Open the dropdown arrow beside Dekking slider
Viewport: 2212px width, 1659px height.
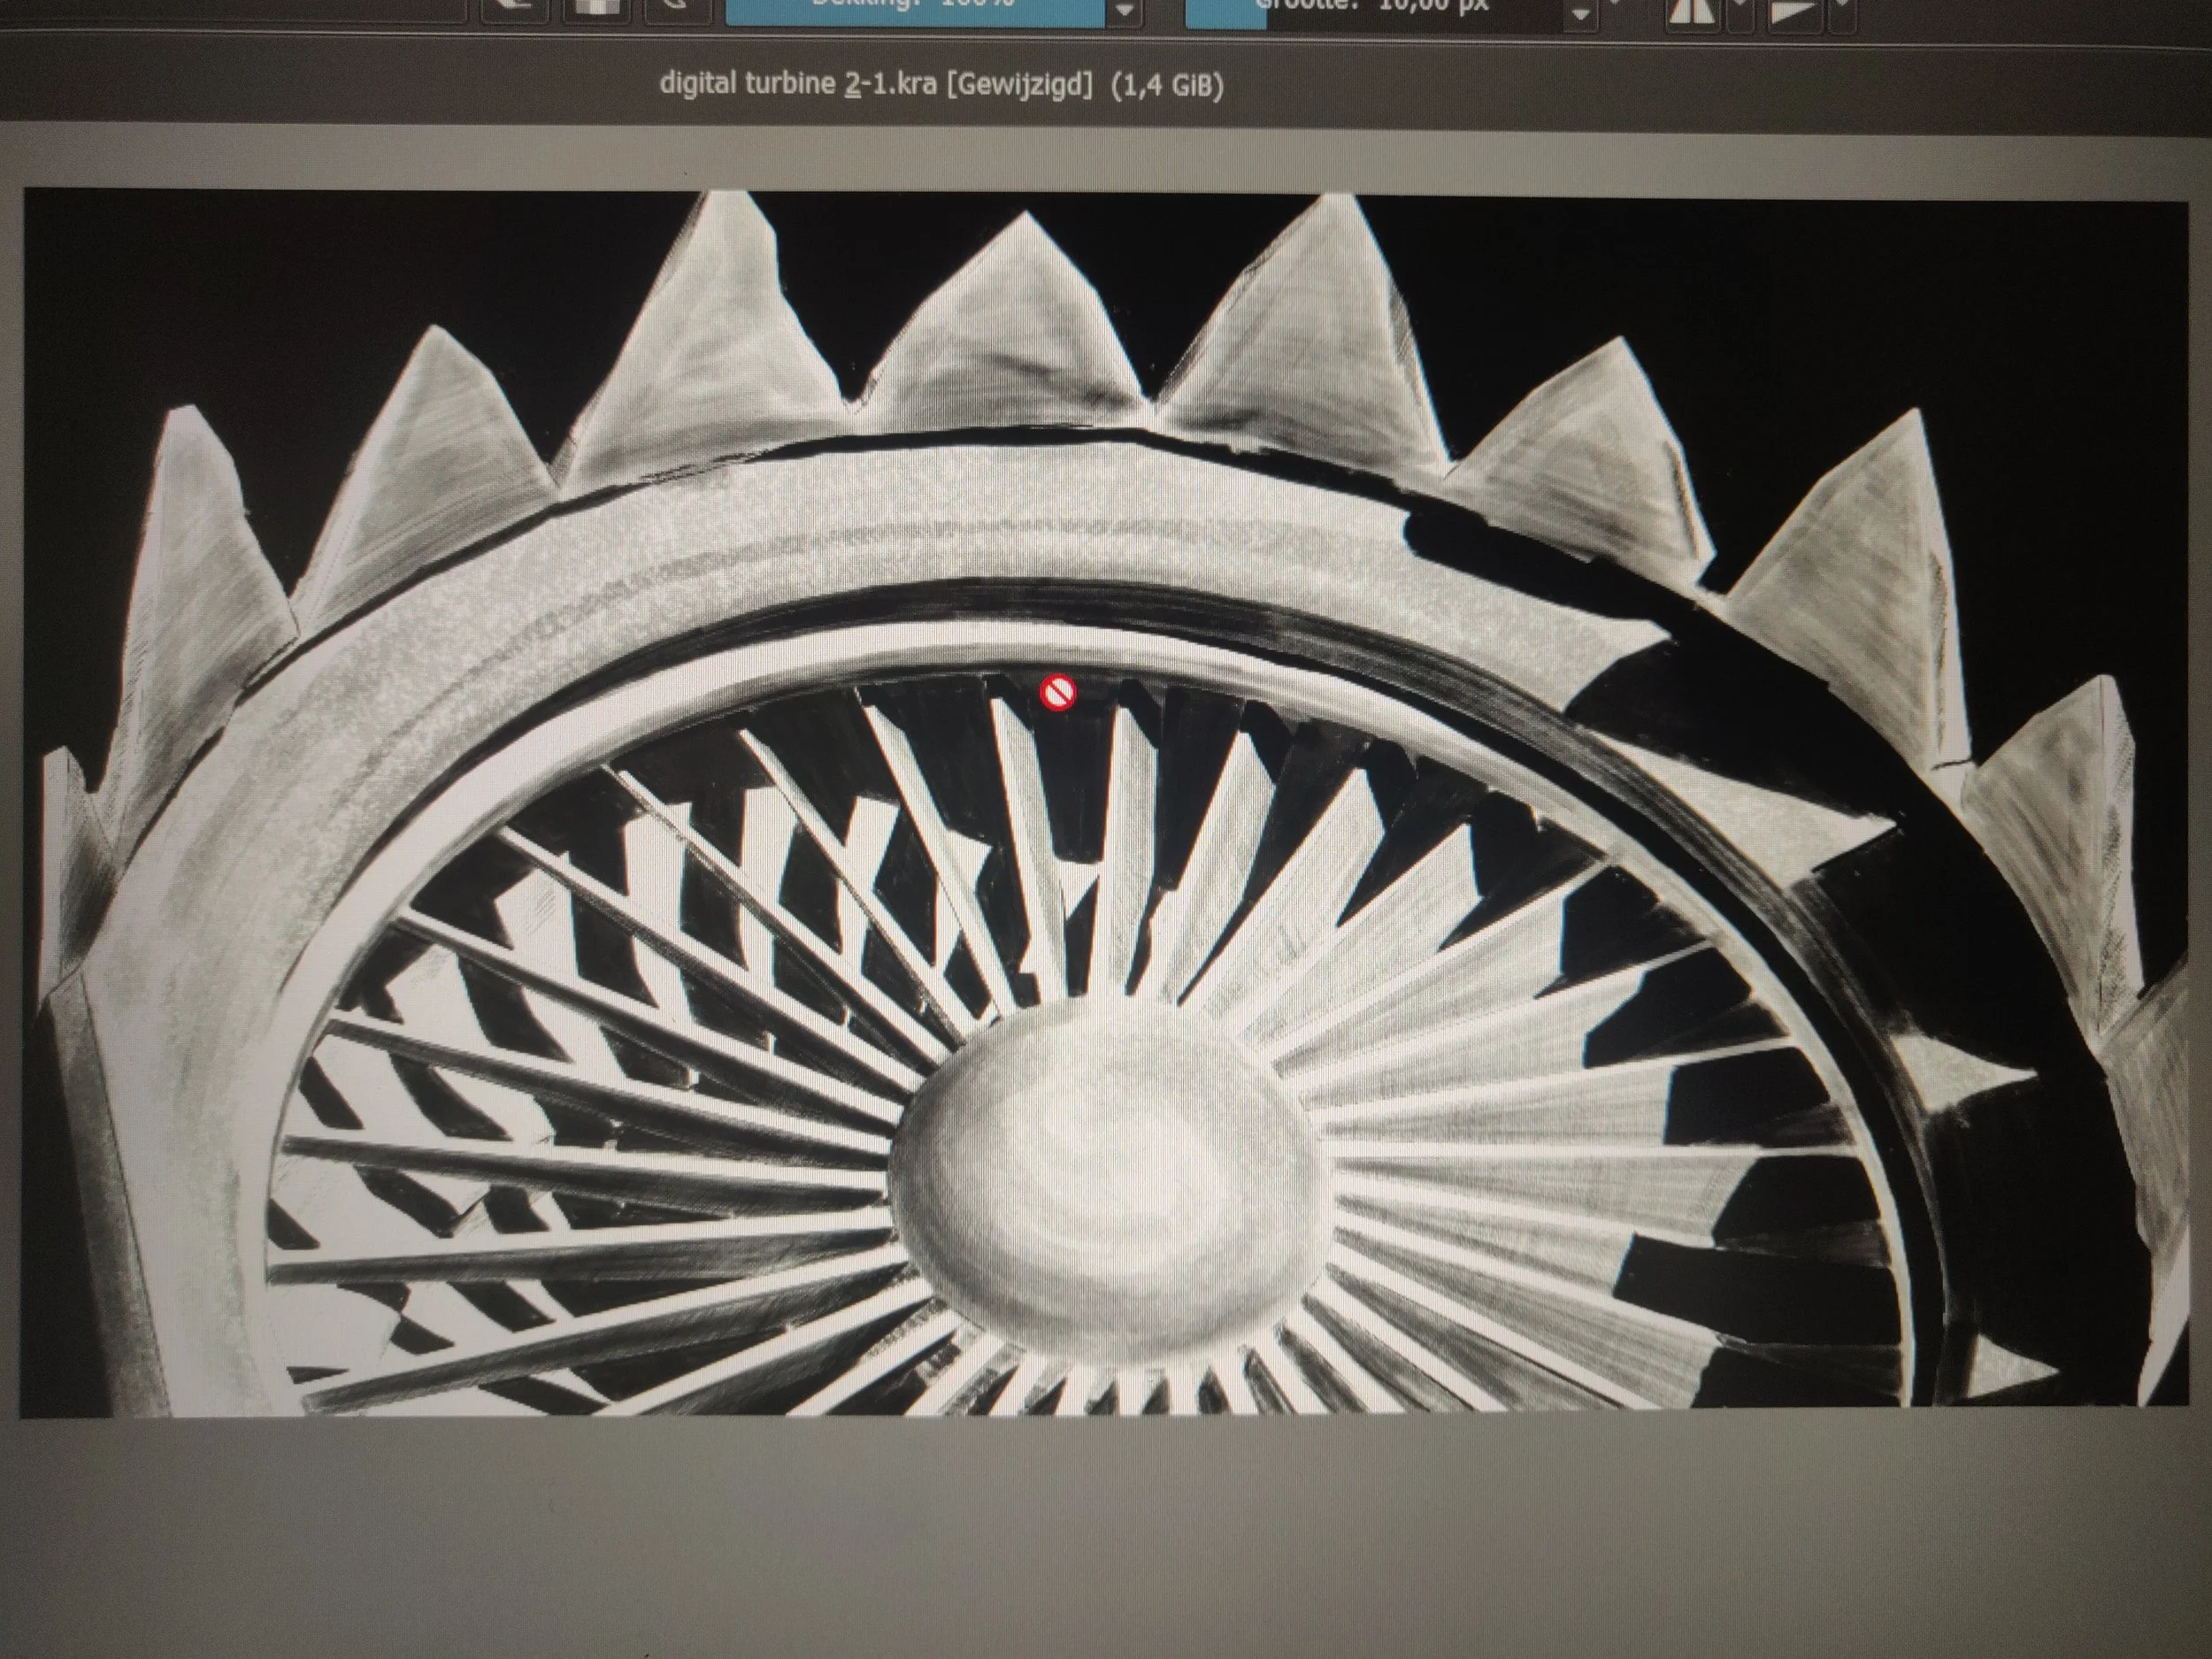click(x=1126, y=12)
